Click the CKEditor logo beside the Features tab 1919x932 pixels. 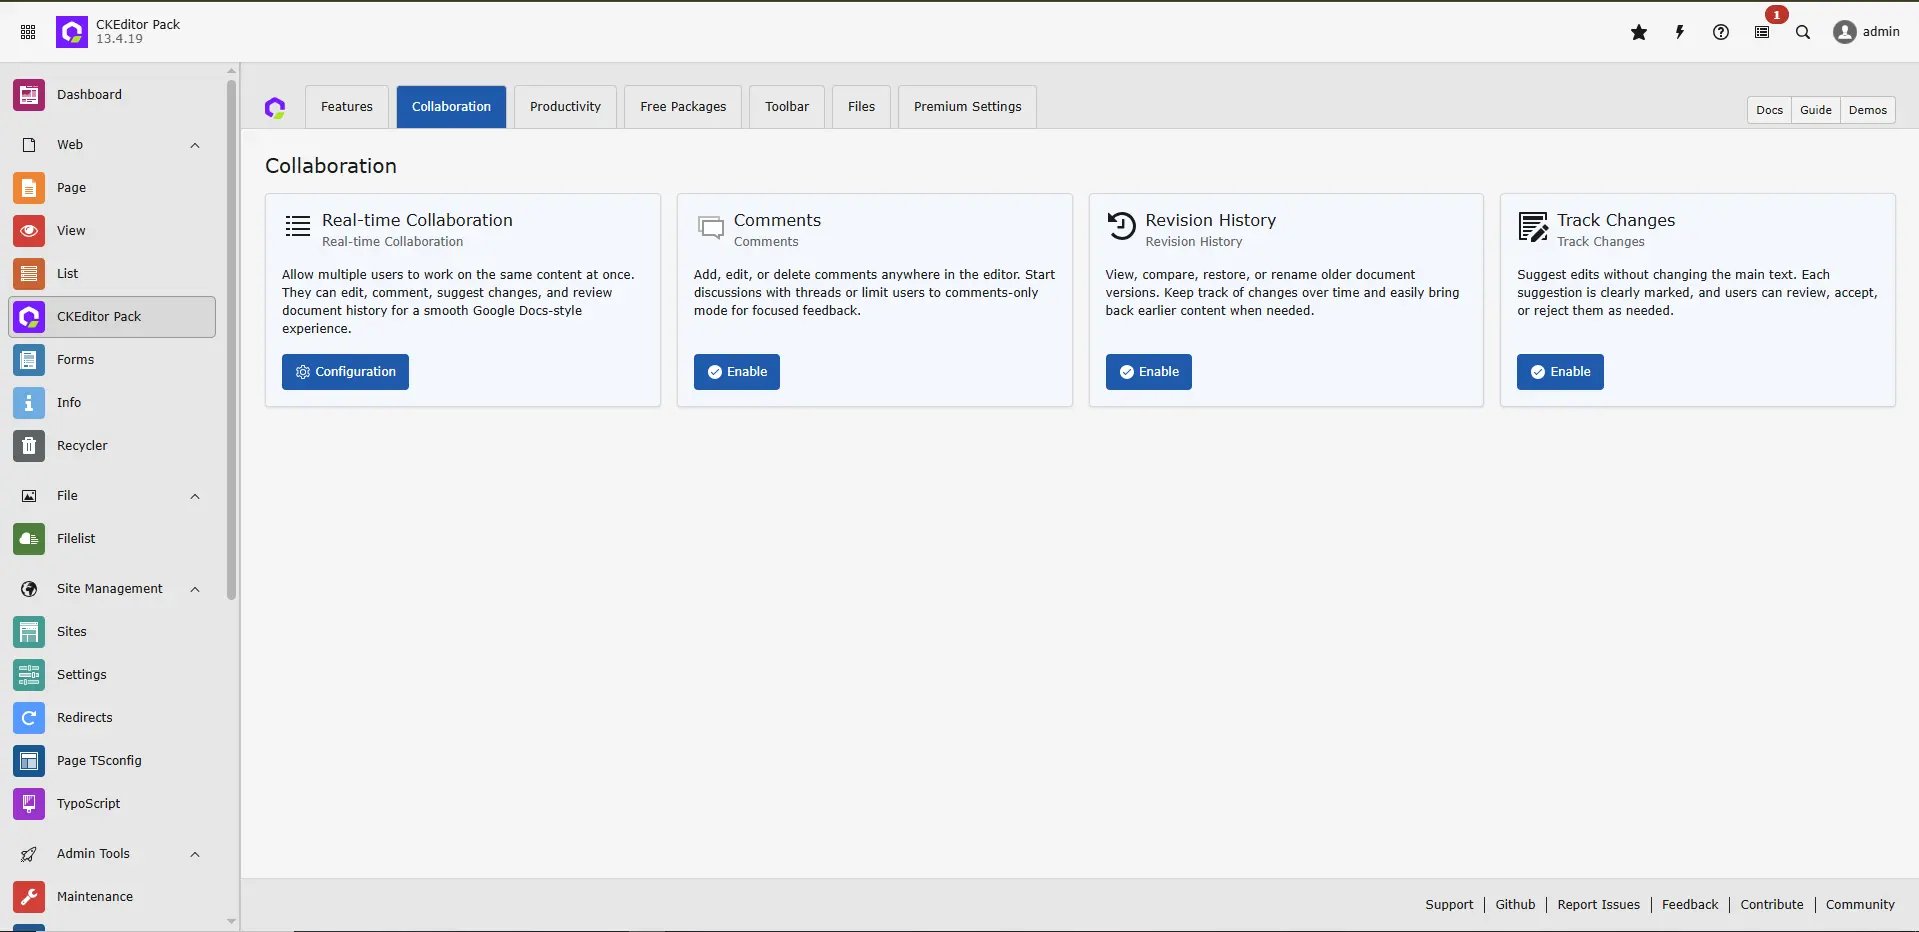275,107
